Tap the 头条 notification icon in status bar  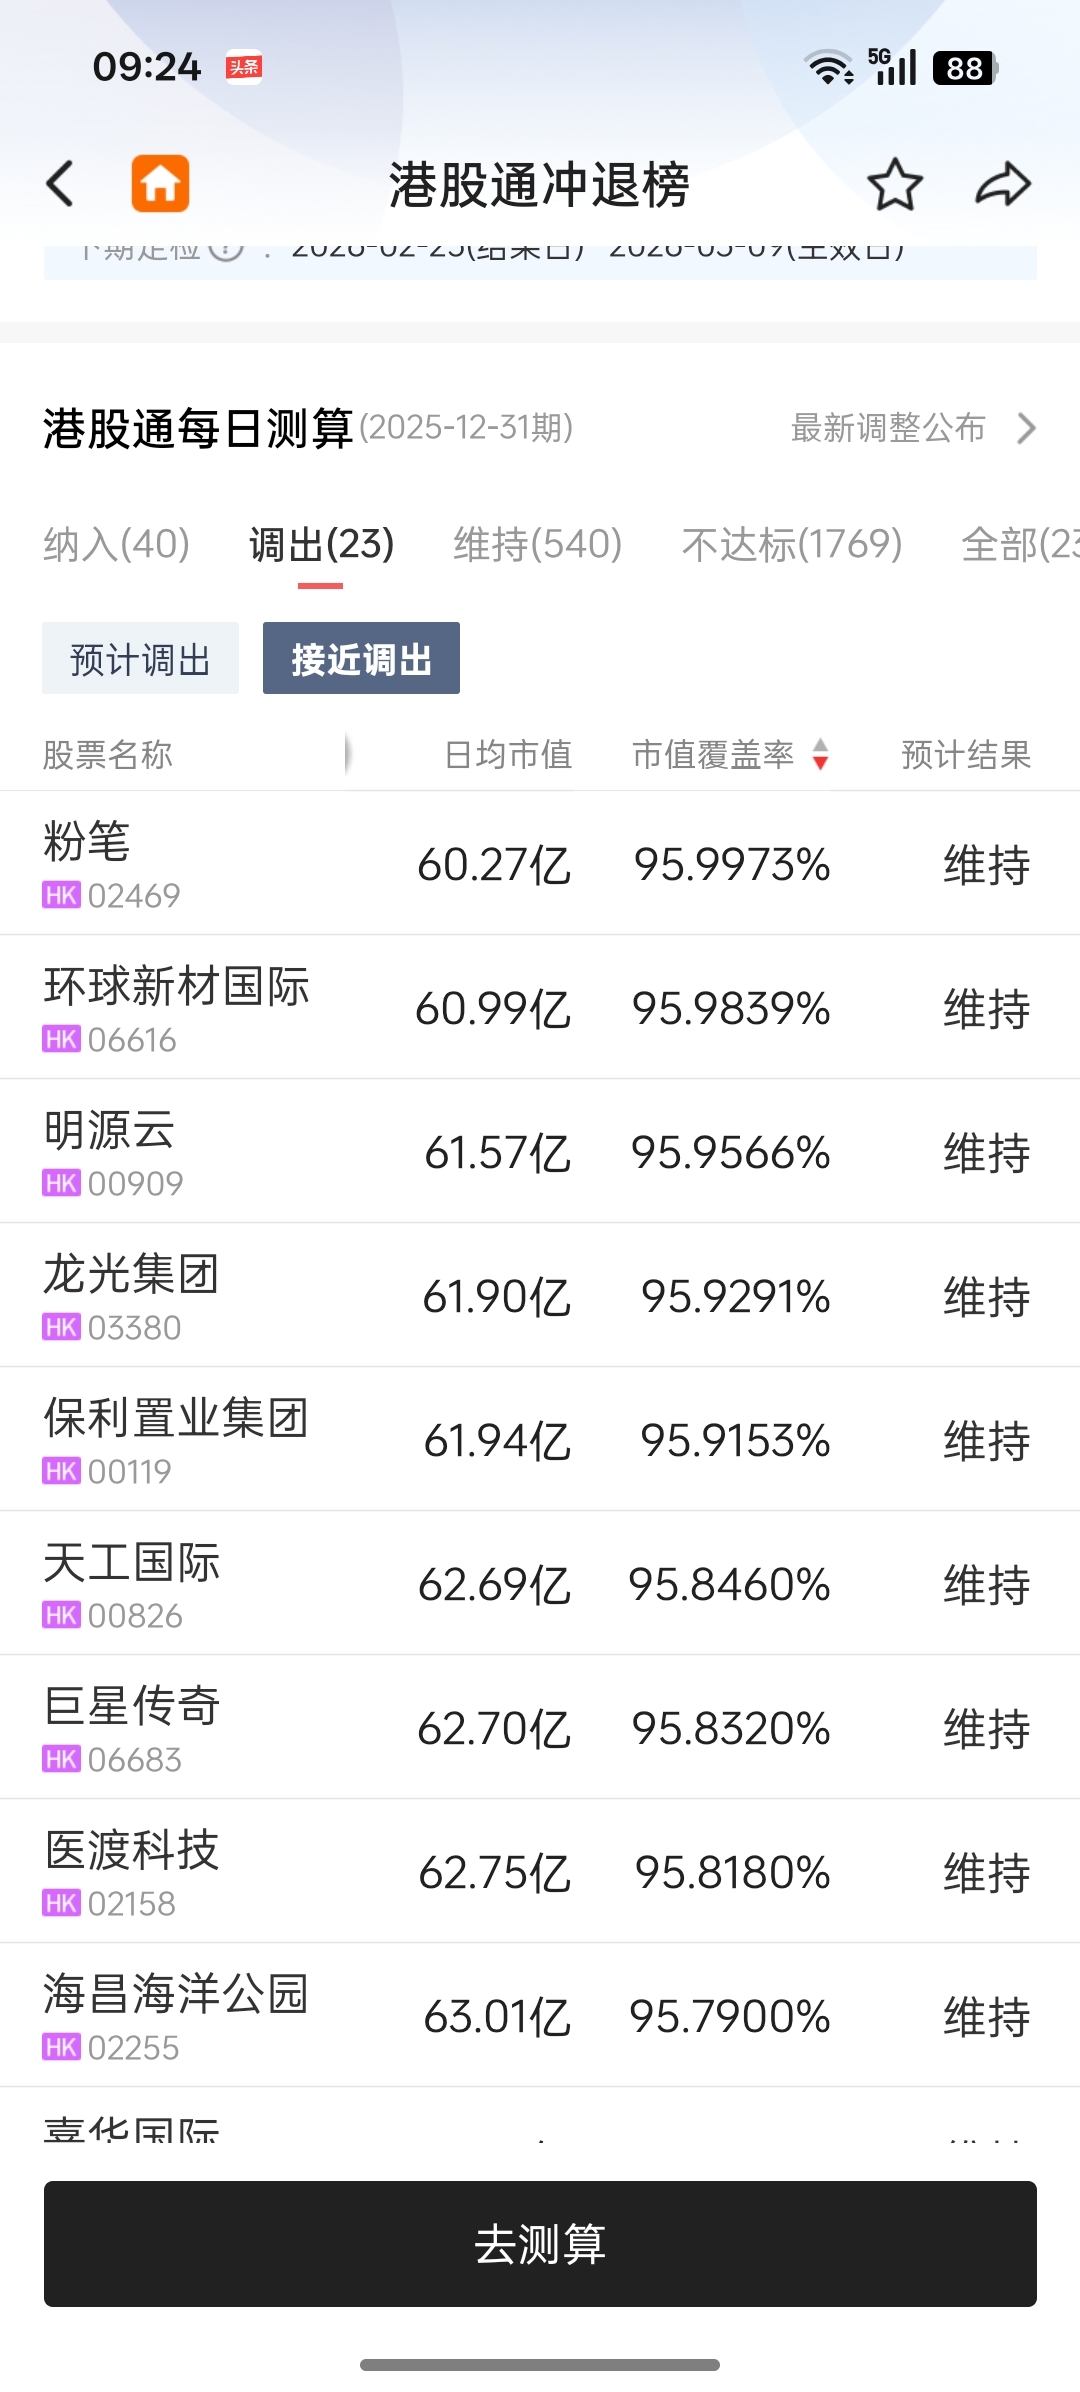tap(244, 67)
